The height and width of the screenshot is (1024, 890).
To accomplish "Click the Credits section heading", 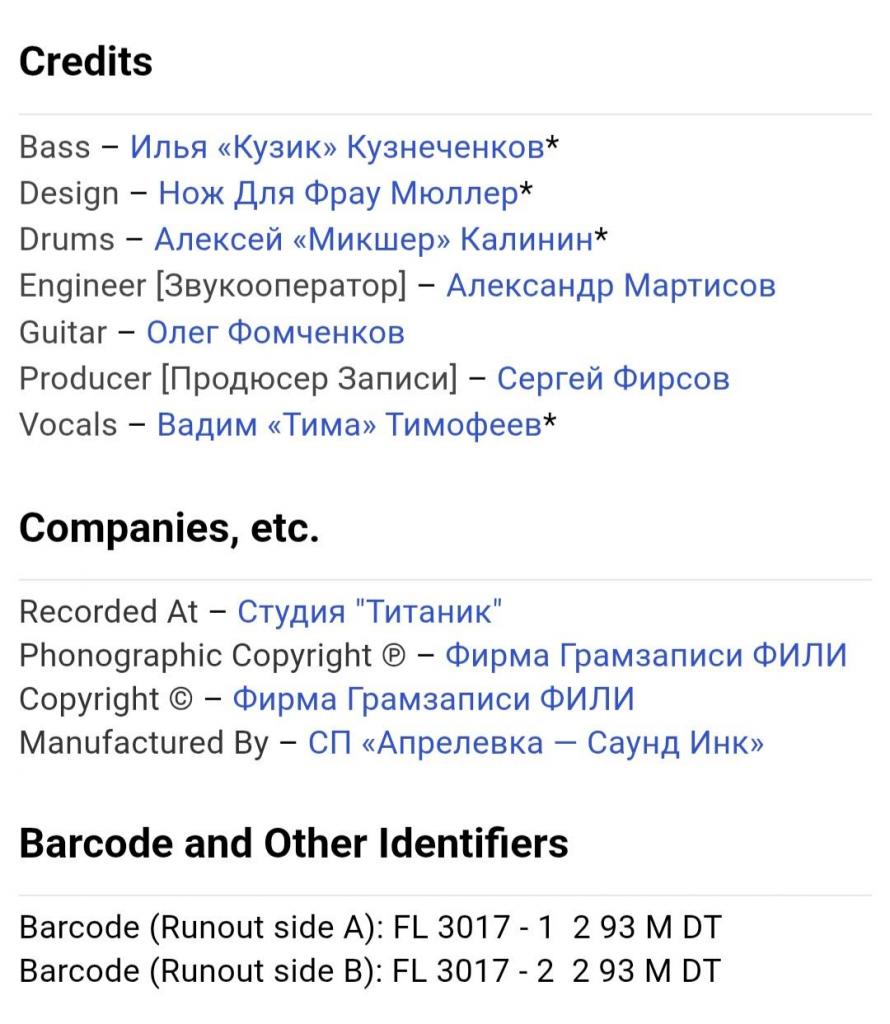I will pyautogui.click(x=86, y=62).
